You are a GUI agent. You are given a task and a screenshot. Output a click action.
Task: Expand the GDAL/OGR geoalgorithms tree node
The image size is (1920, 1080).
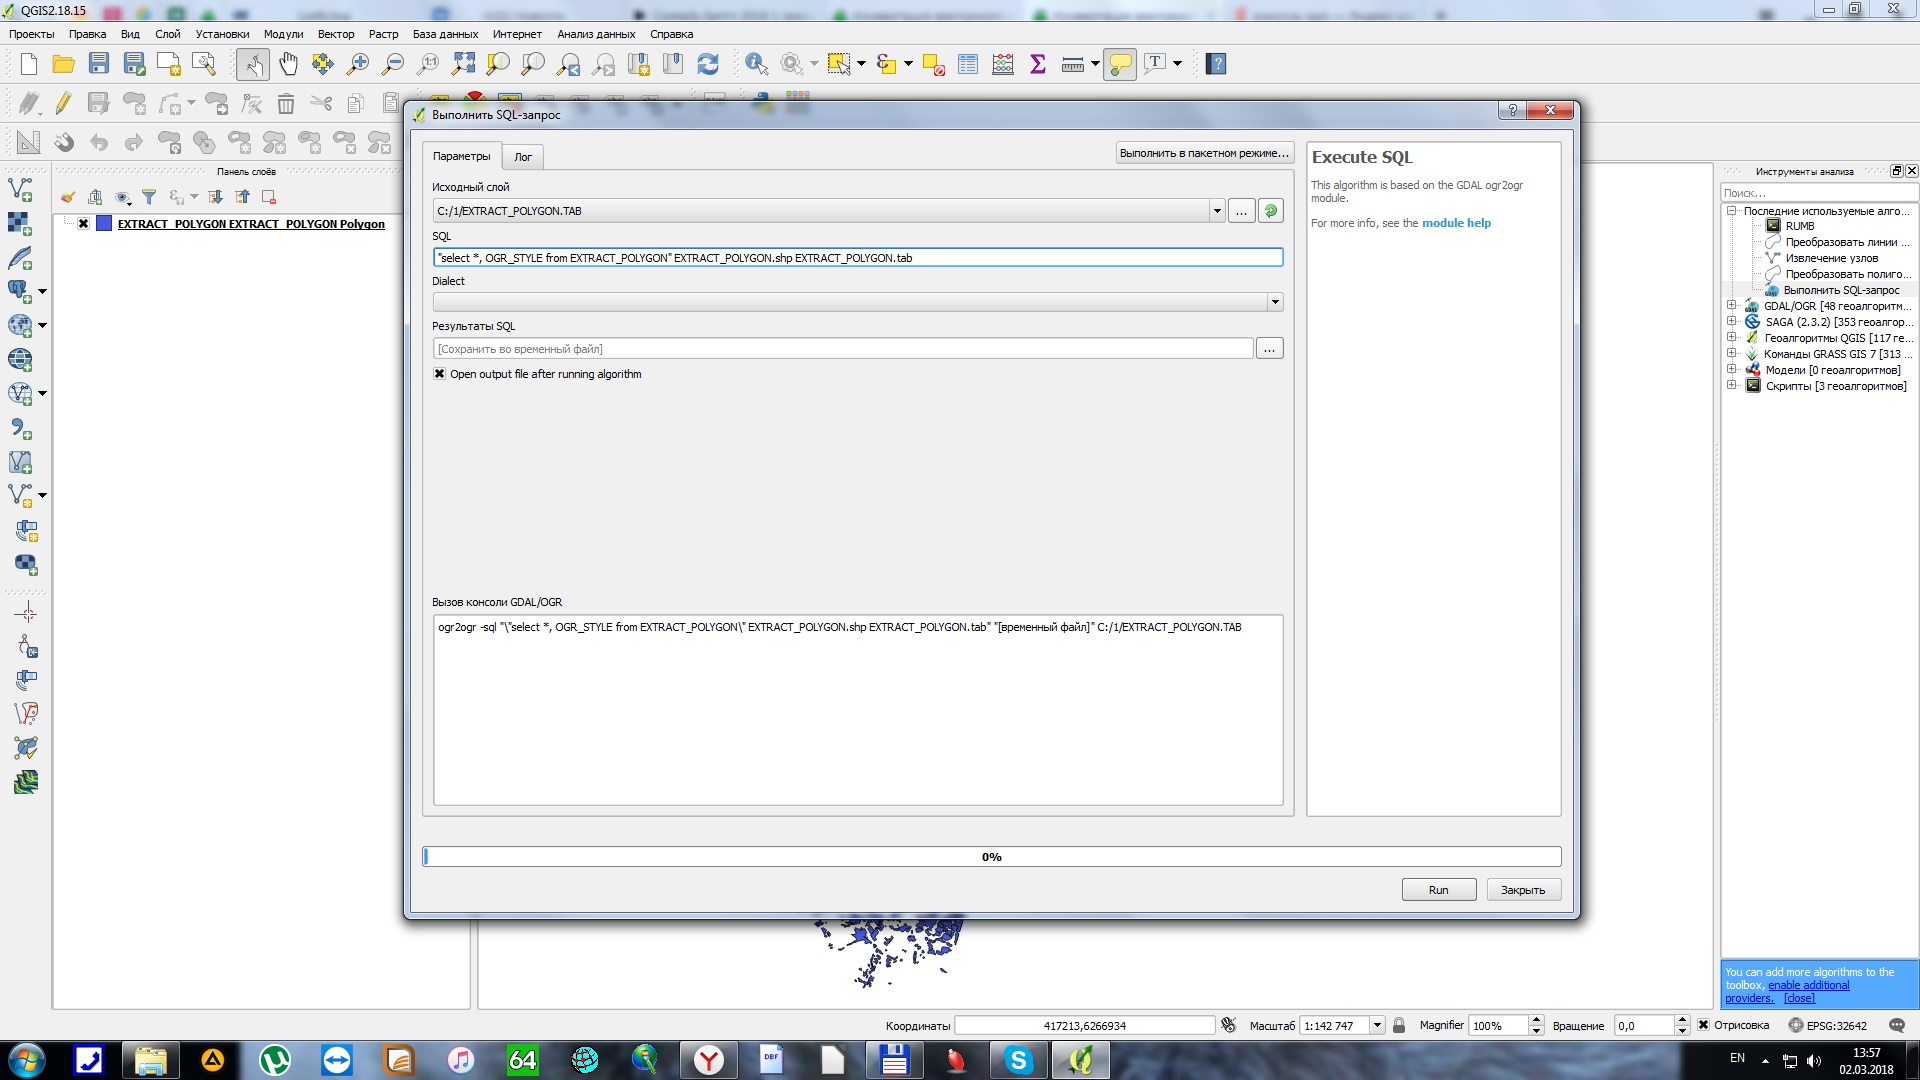(x=1731, y=306)
